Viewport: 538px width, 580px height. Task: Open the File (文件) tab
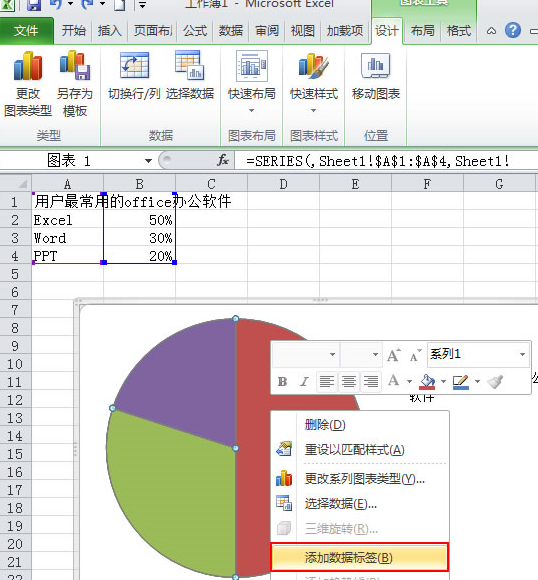pos(26,31)
